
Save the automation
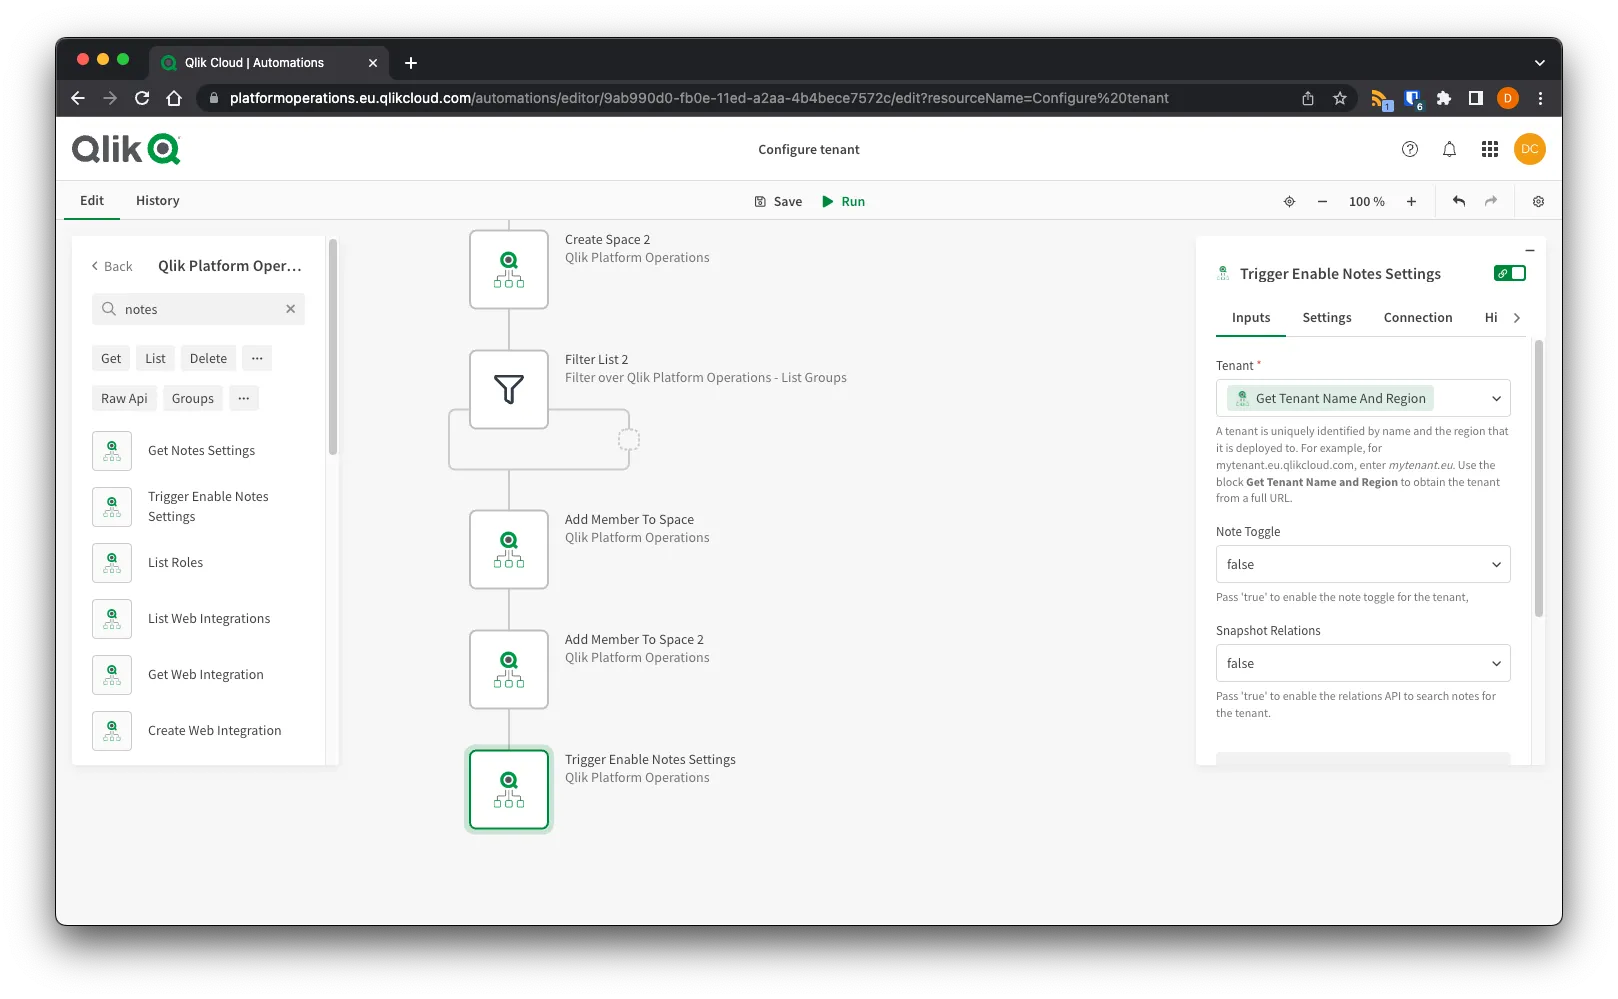778,201
